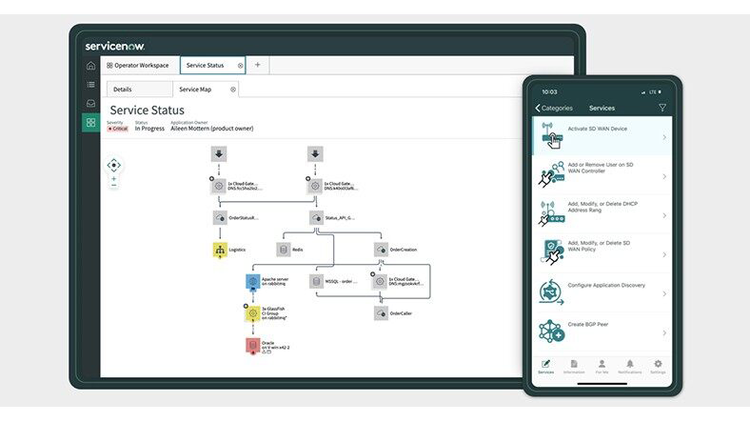
Task: Click the servicenow logo
Action: (115, 46)
